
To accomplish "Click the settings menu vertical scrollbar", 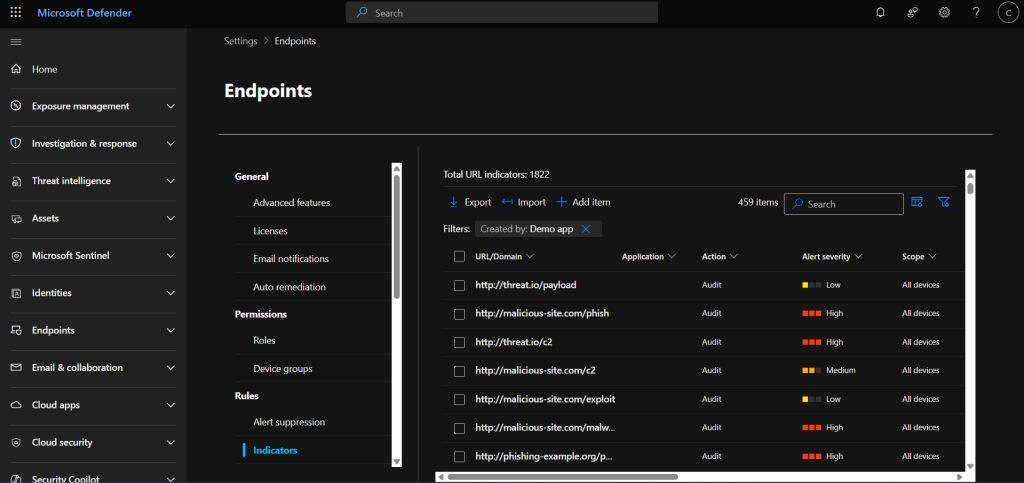I will pos(396,237).
